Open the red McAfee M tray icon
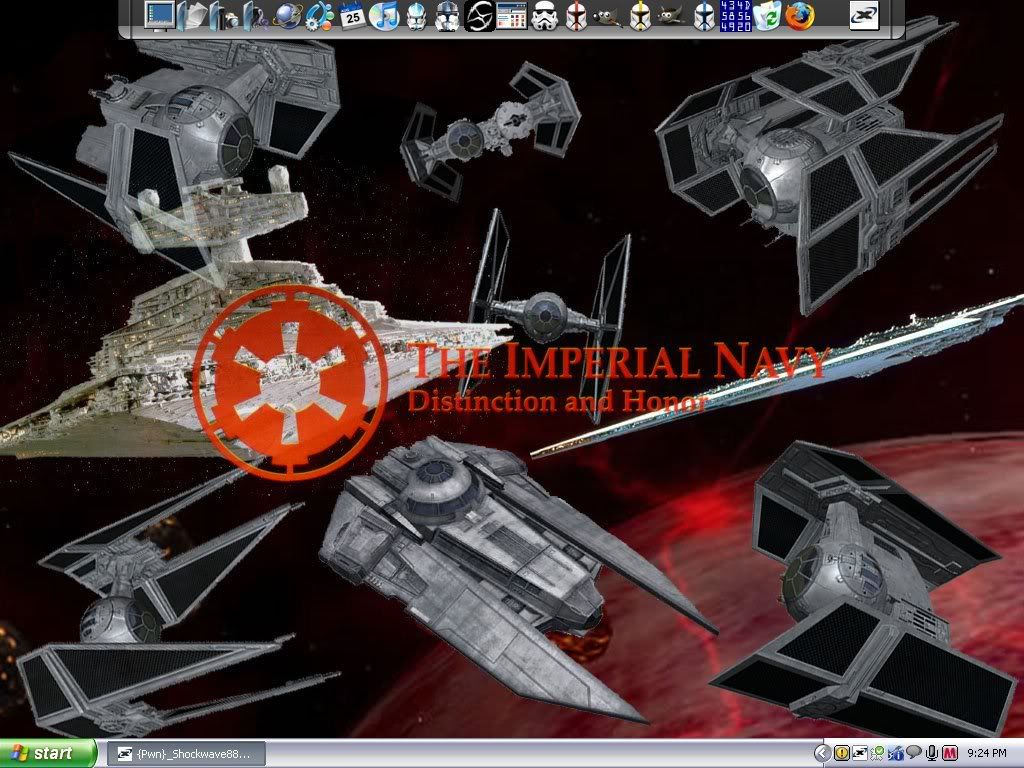1024x768 pixels. [x=950, y=754]
